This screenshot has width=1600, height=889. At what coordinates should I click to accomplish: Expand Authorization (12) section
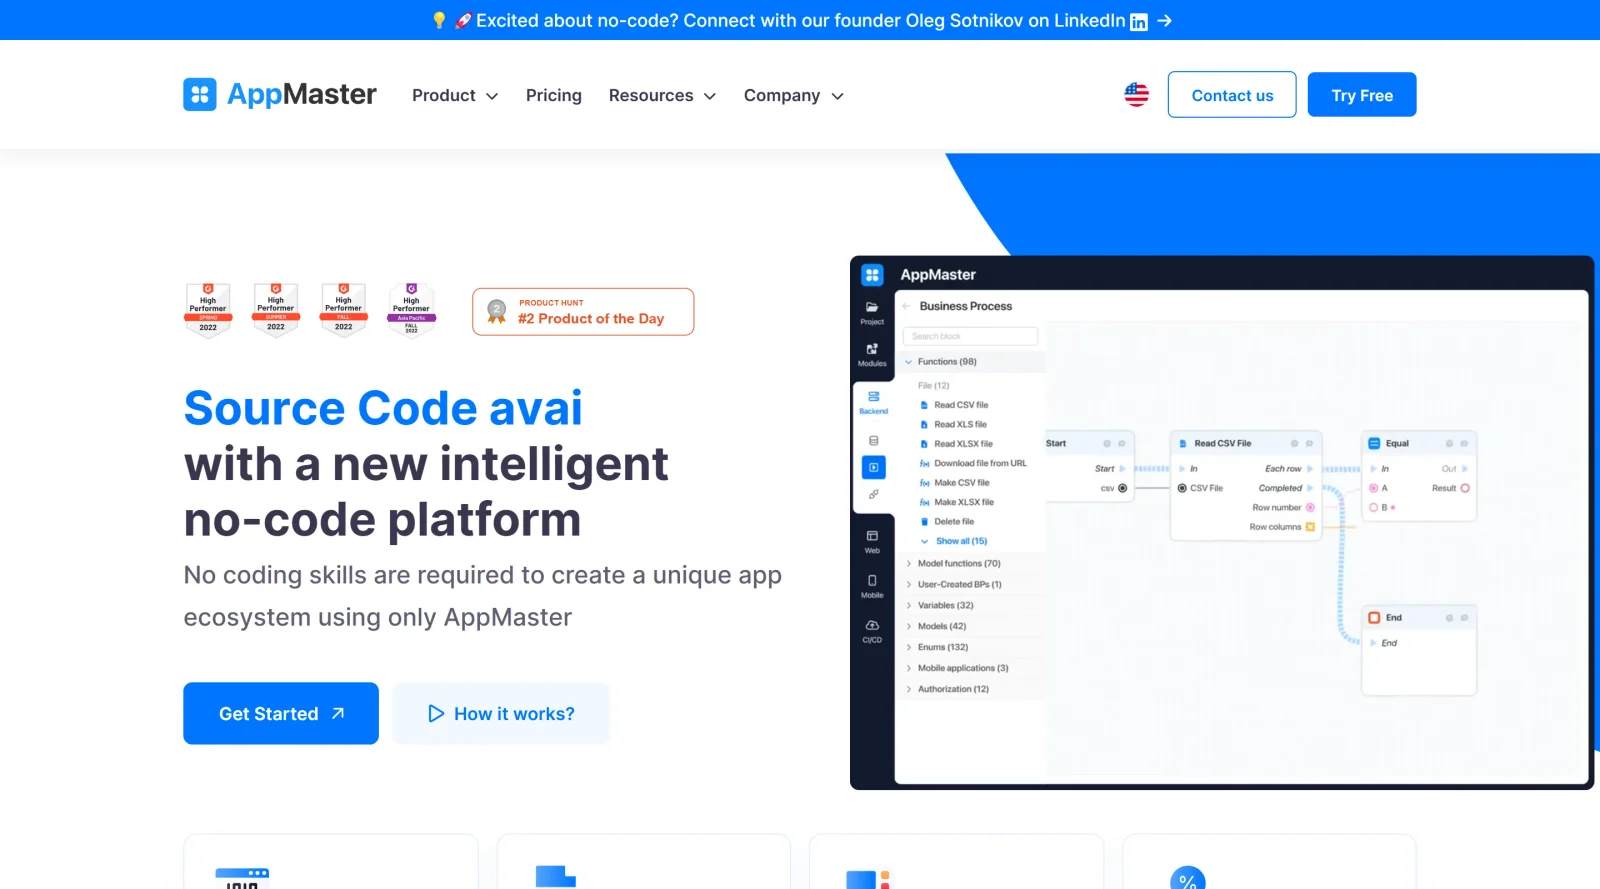pyautogui.click(x=972, y=689)
